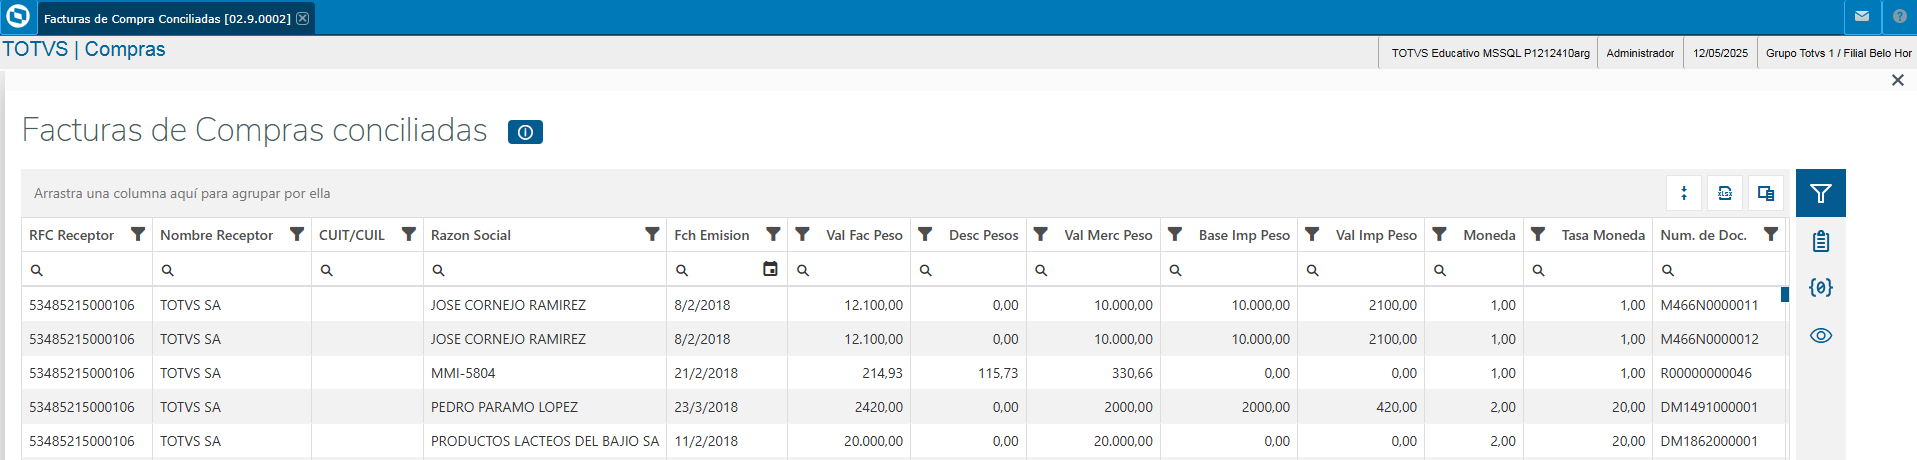The image size is (1917, 460).
Task: Sort by Nombre Receptor column header
Action: [x=216, y=235]
